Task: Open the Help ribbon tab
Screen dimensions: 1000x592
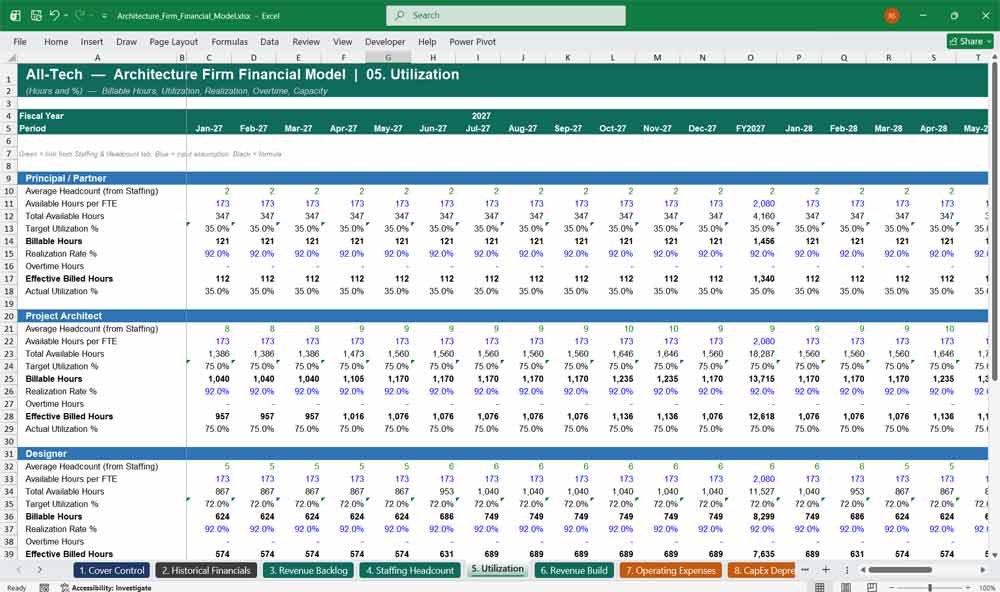Action: [x=427, y=41]
